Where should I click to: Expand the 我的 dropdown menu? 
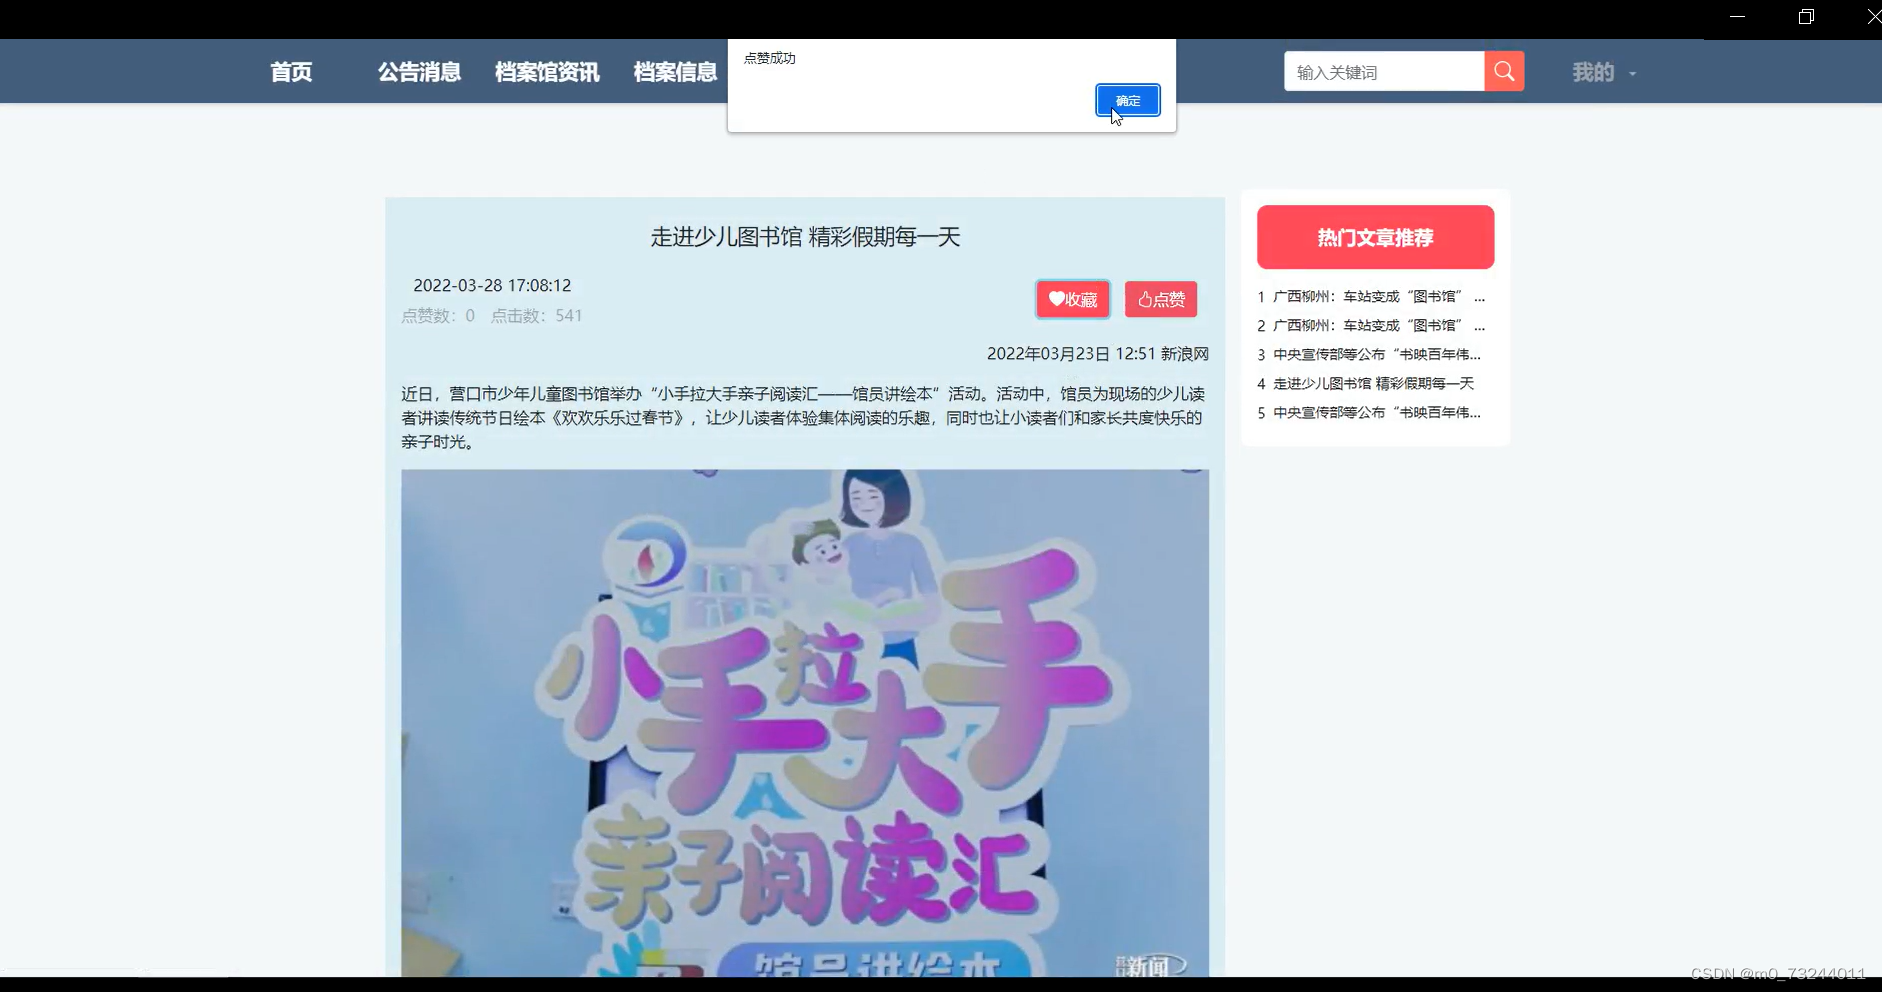tap(1604, 72)
